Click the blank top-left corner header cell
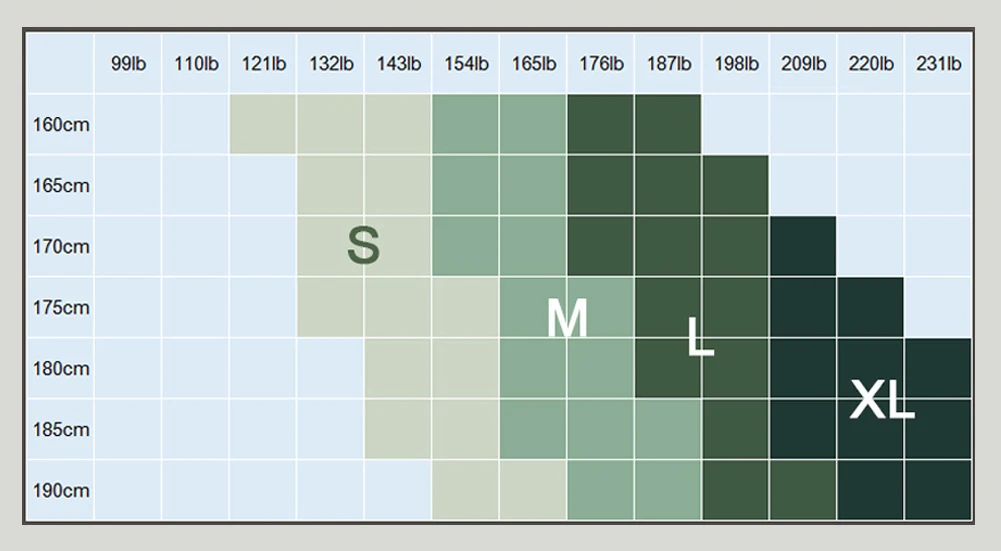1001x551 pixels. point(60,64)
